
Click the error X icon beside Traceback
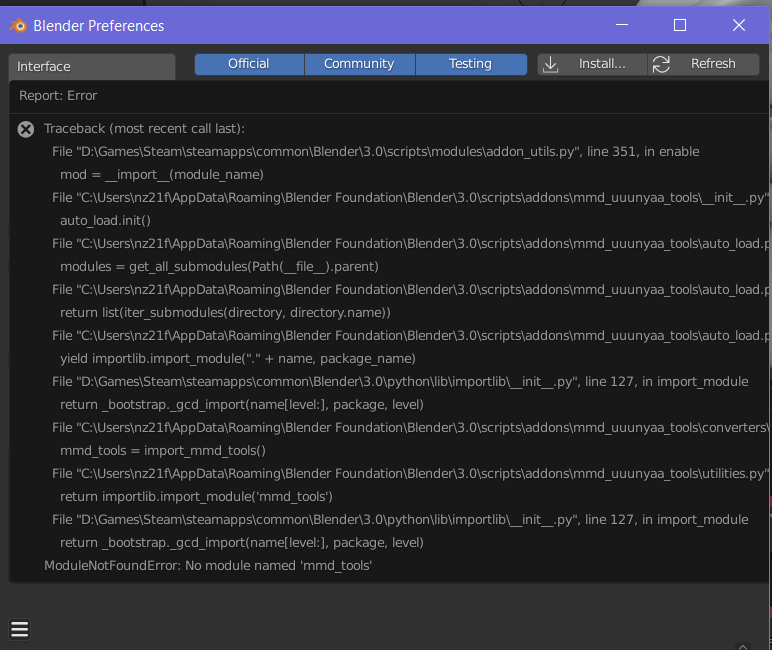coord(26,130)
